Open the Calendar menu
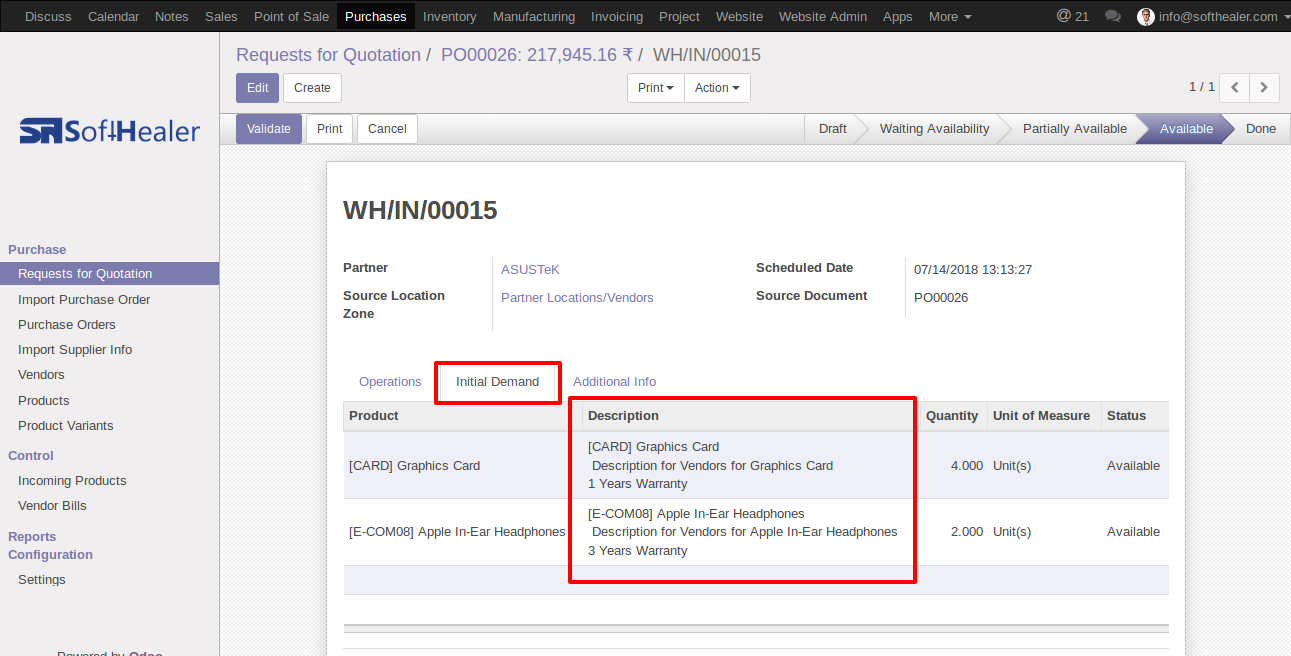This screenshot has width=1291, height=656. (113, 16)
